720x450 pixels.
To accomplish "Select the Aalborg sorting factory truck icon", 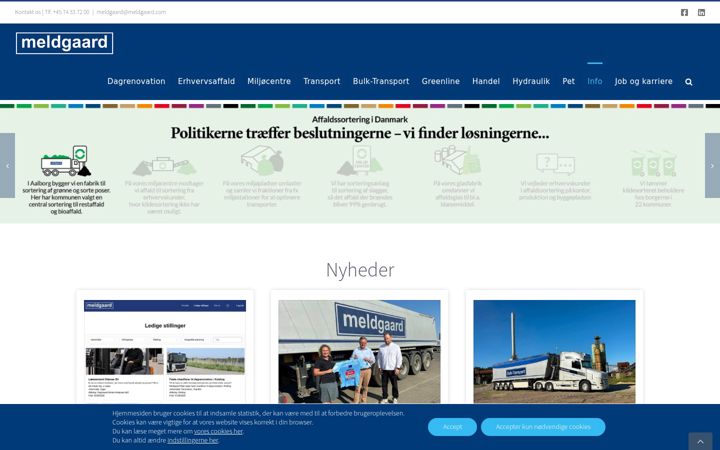I will tap(66, 161).
